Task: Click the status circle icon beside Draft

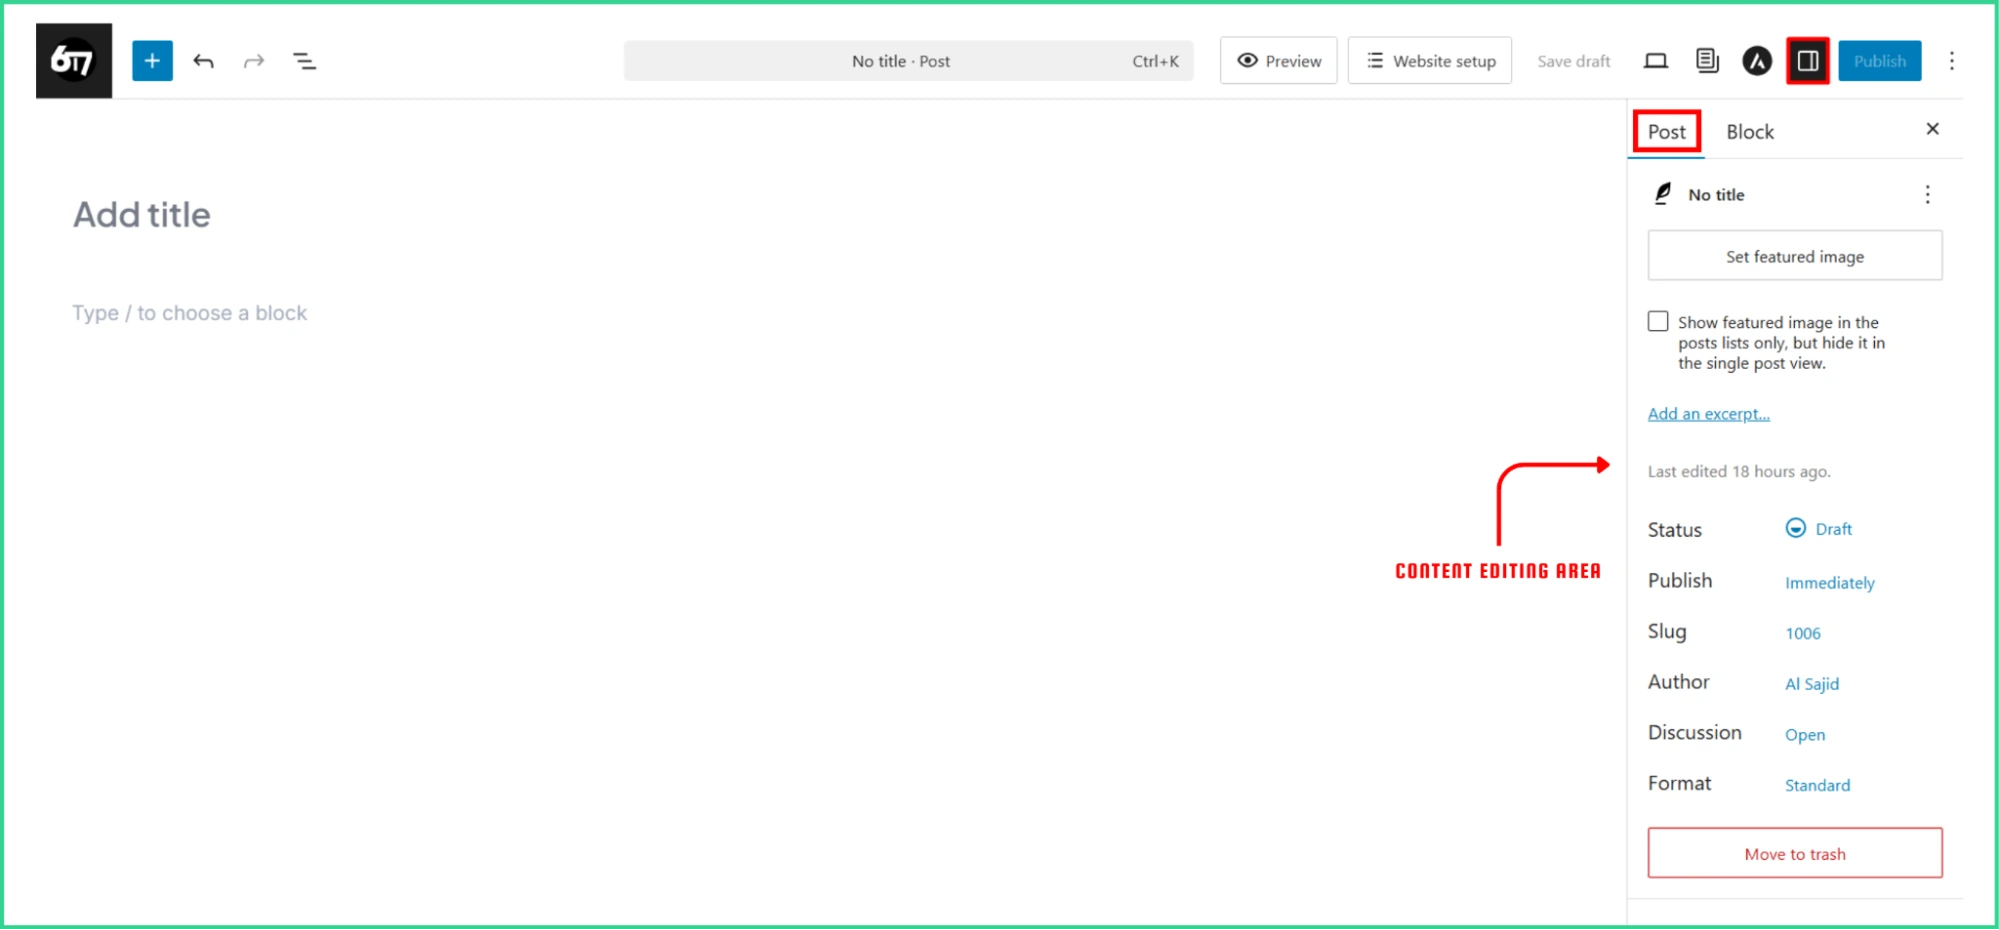Action: point(1795,528)
